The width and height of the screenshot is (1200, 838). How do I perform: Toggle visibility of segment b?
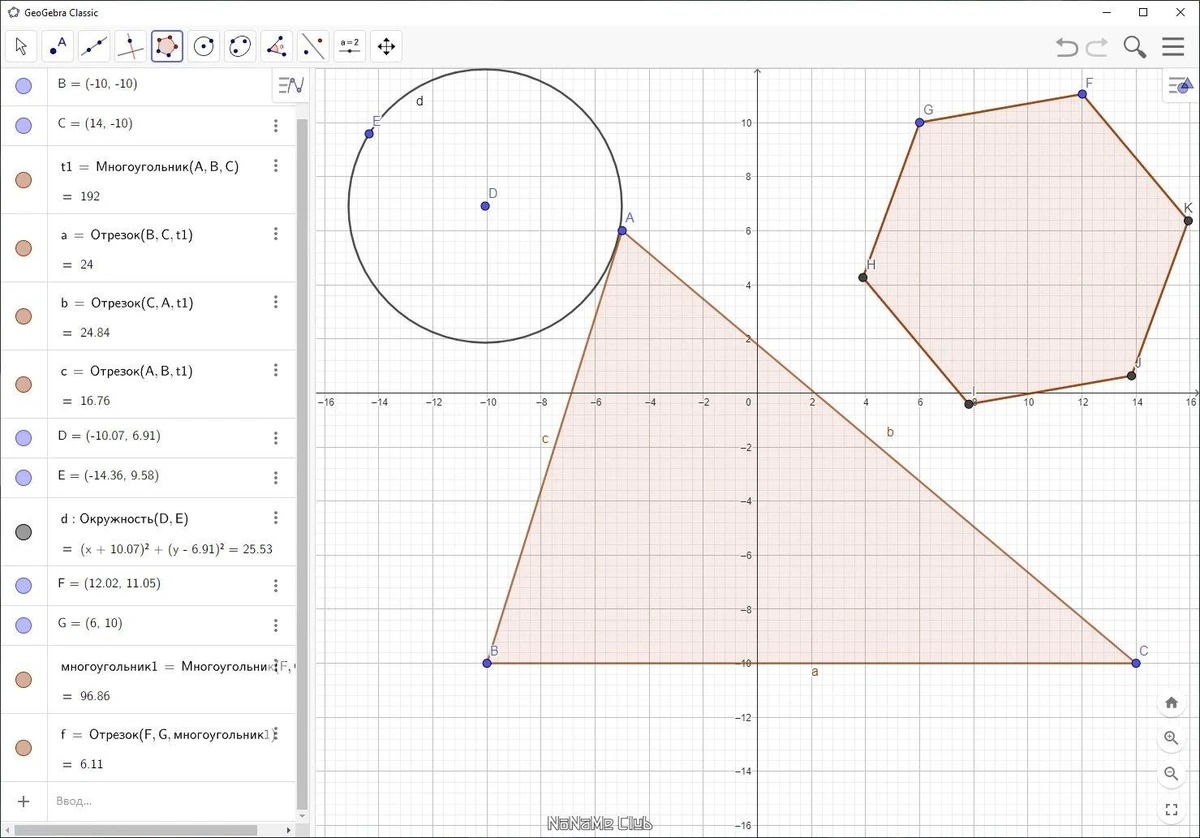pyautogui.click(x=24, y=316)
